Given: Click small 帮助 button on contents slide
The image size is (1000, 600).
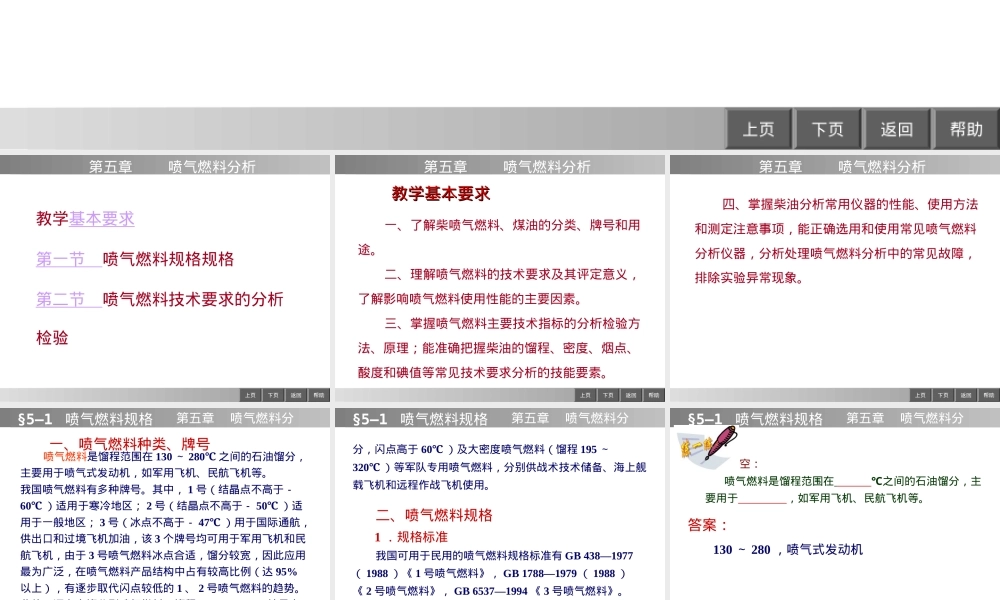Looking at the screenshot, I should tap(319, 395).
